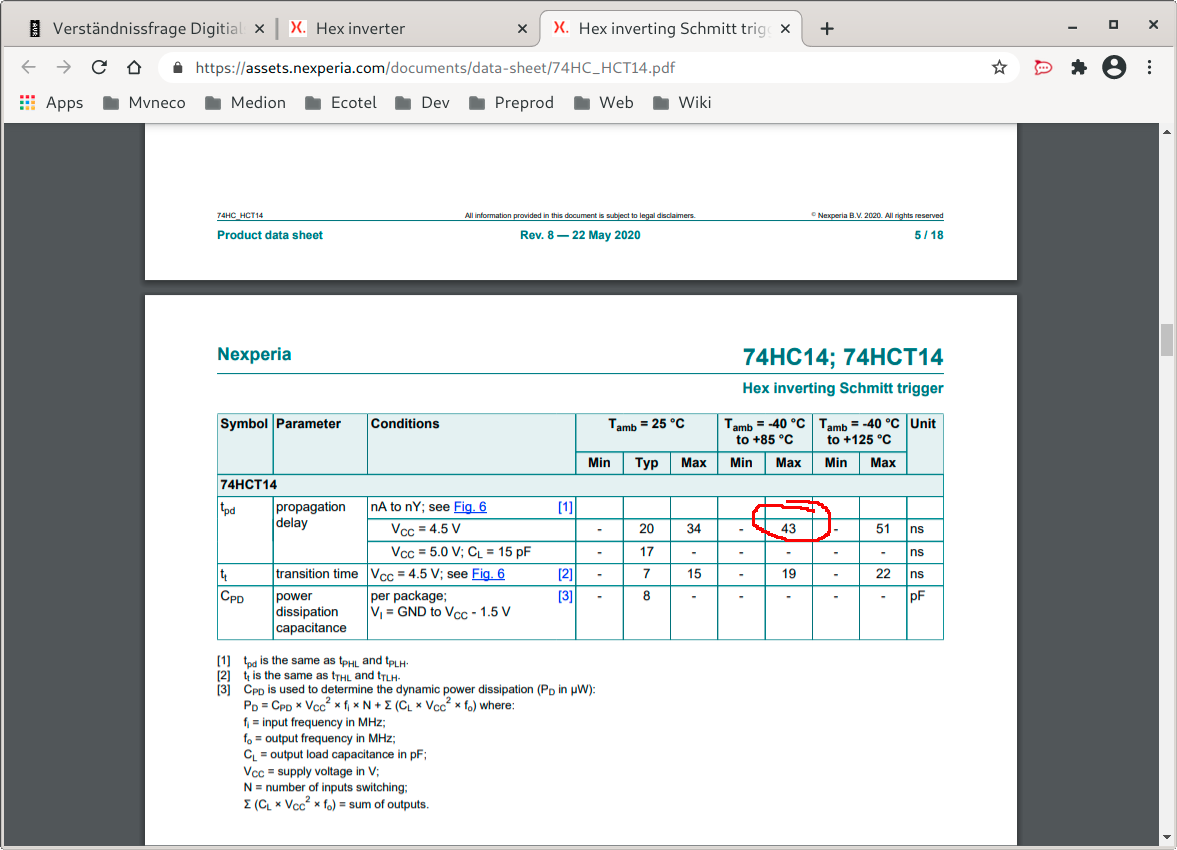Image resolution: width=1177 pixels, height=850 pixels.
Task: Click 'N = number of inputs switching' line
Action: pyautogui.click(x=325, y=787)
